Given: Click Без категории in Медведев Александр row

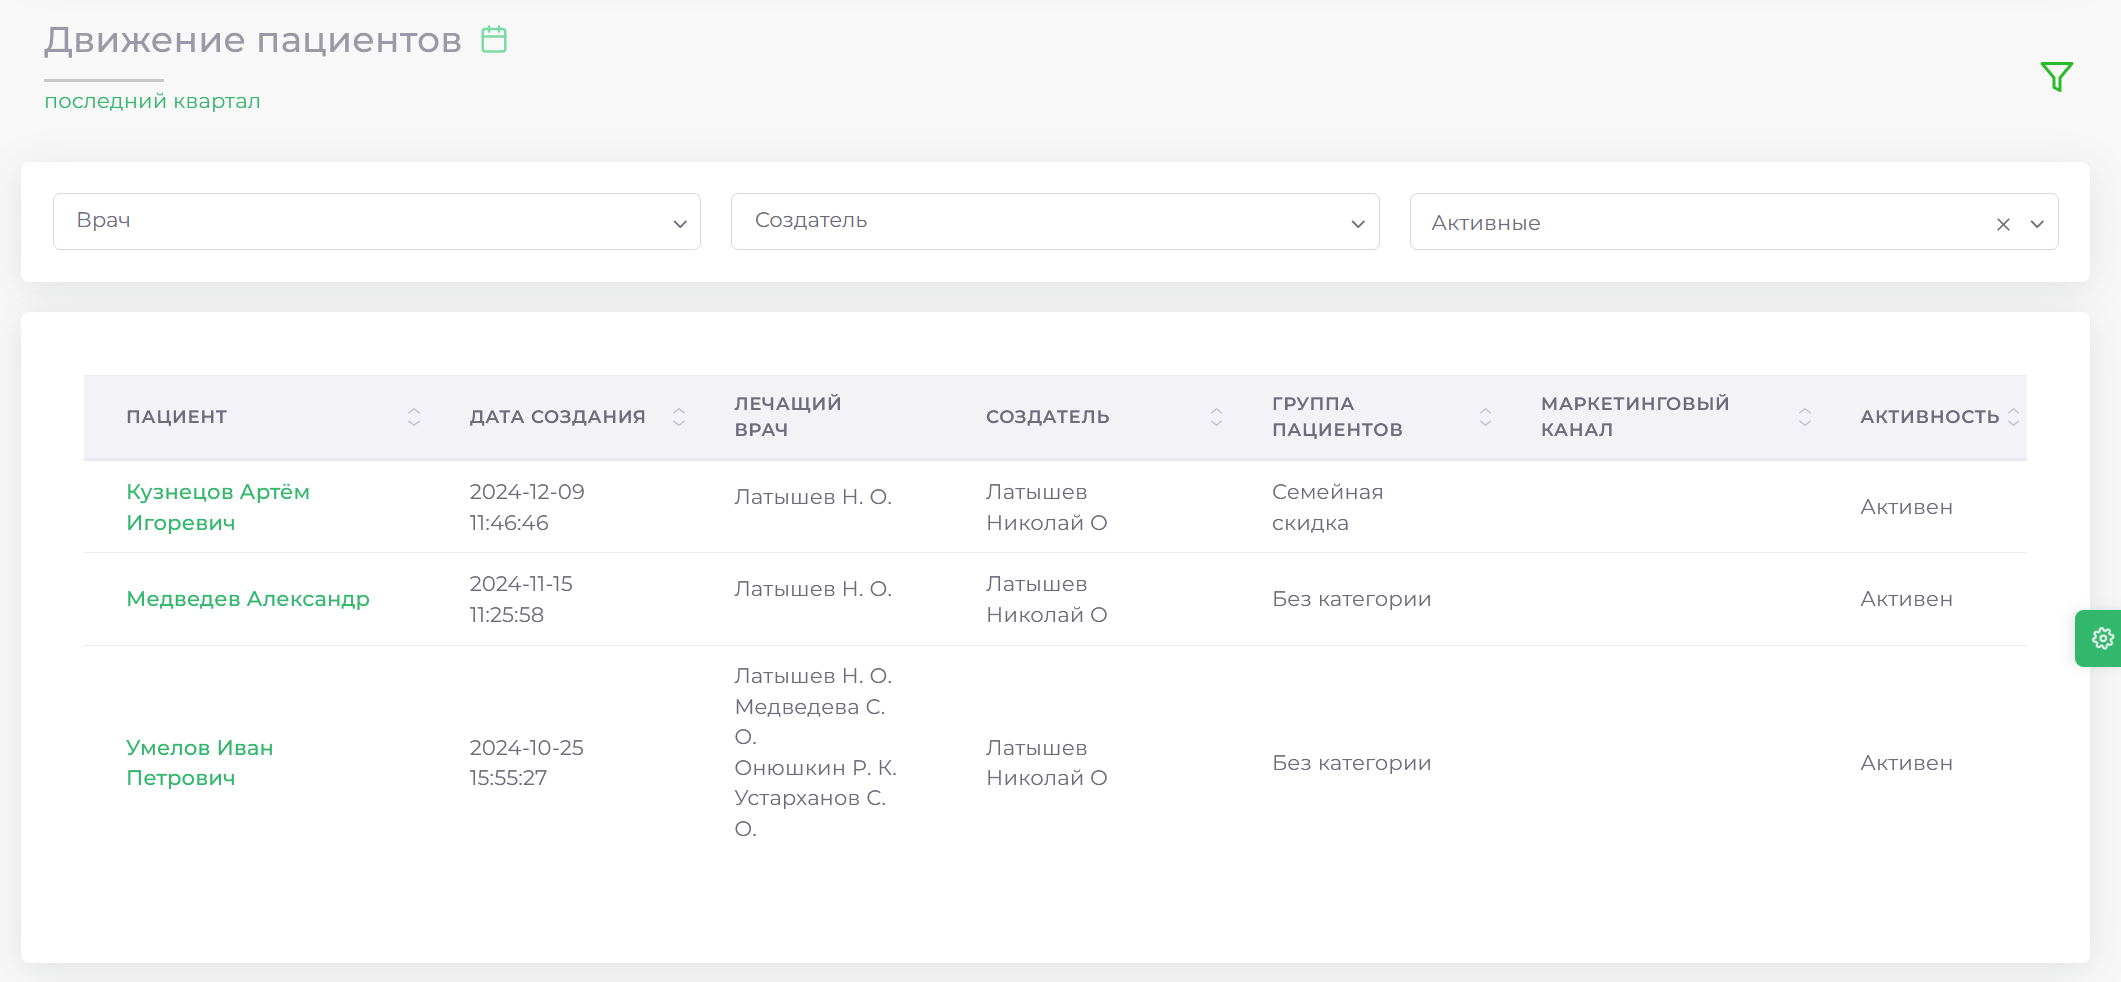Looking at the screenshot, I should [1352, 599].
